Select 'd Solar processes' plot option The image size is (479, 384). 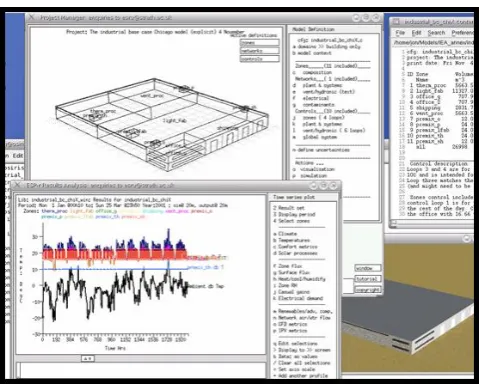click(x=295, y=253)
